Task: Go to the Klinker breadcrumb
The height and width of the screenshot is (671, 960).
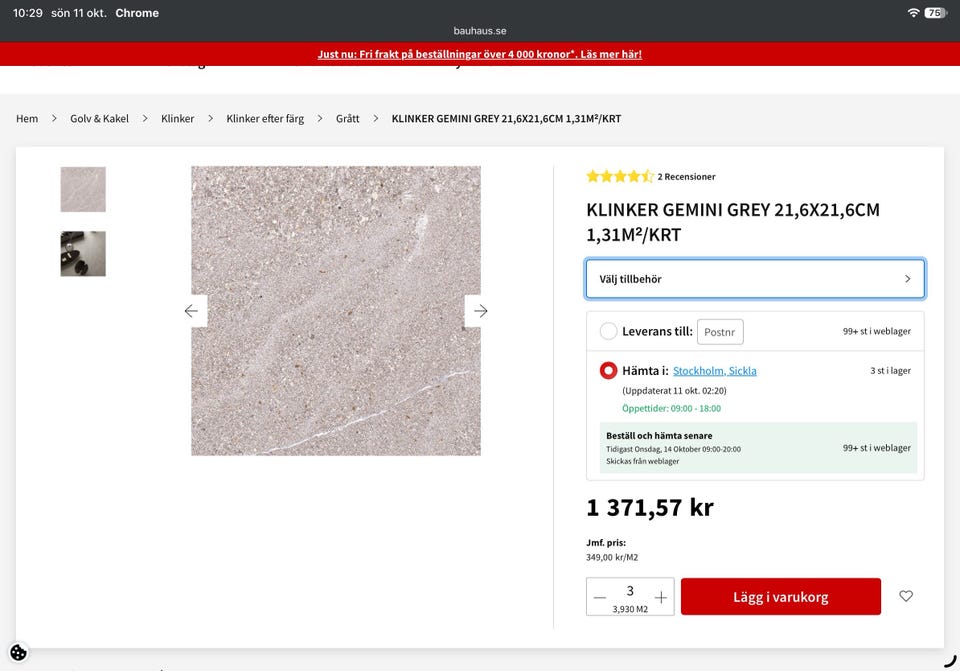Action: [x=178, y=118]
